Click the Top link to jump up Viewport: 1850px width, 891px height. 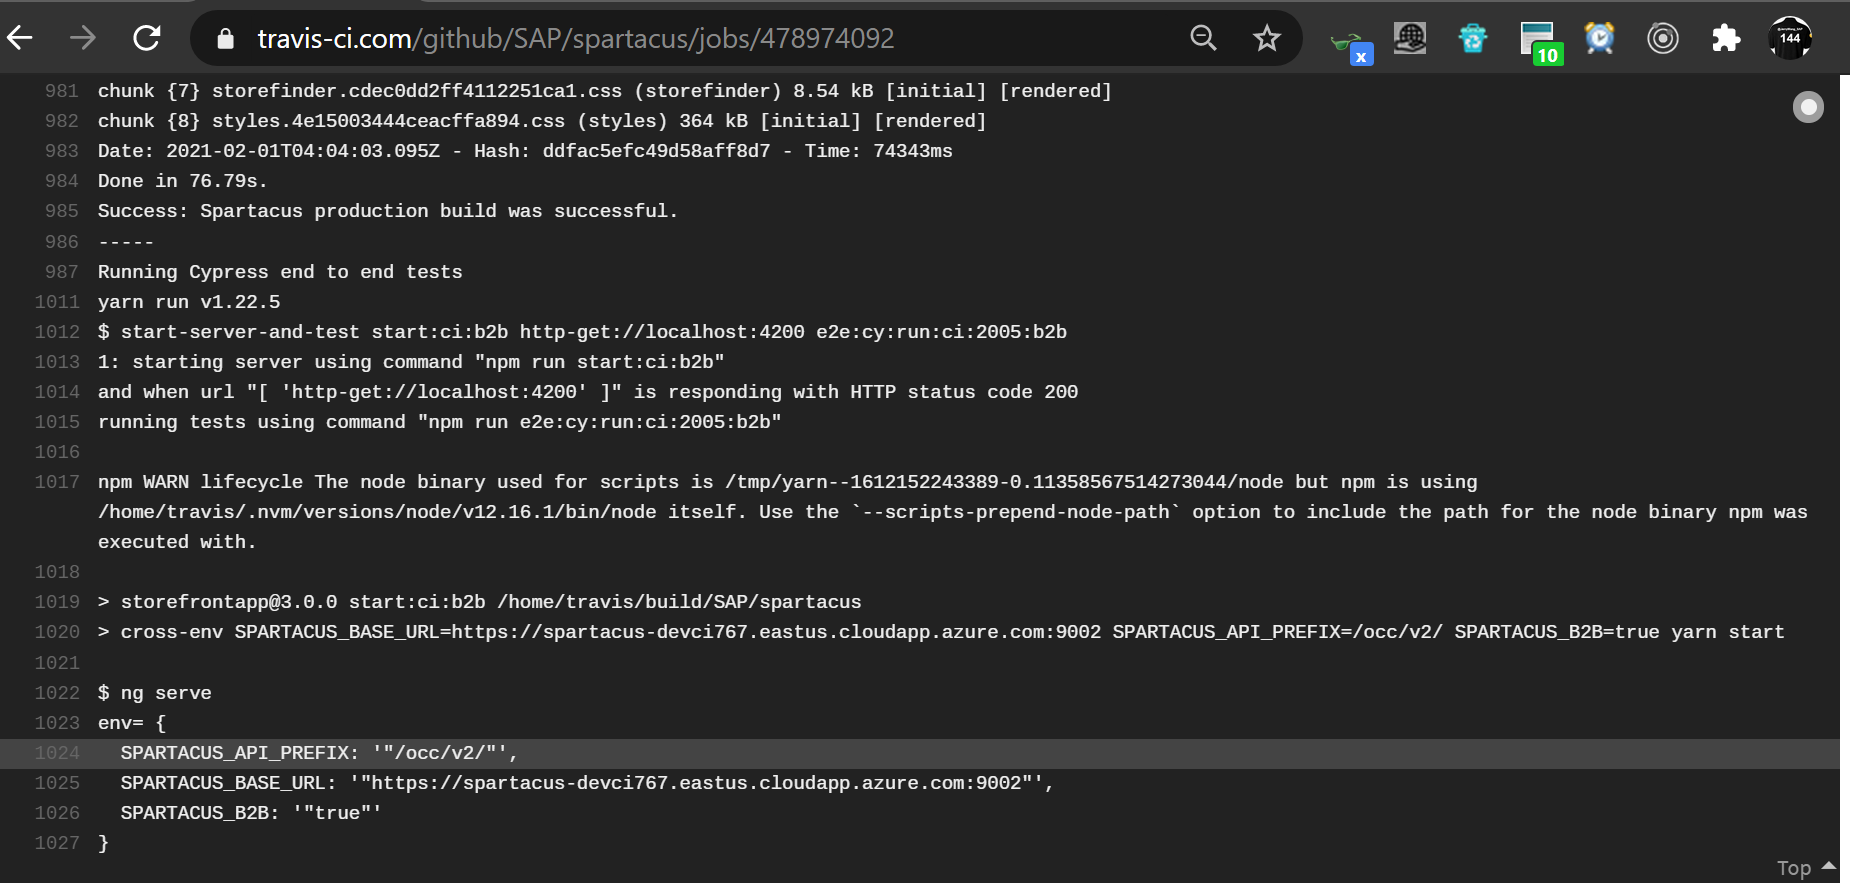click(1794, 868)
